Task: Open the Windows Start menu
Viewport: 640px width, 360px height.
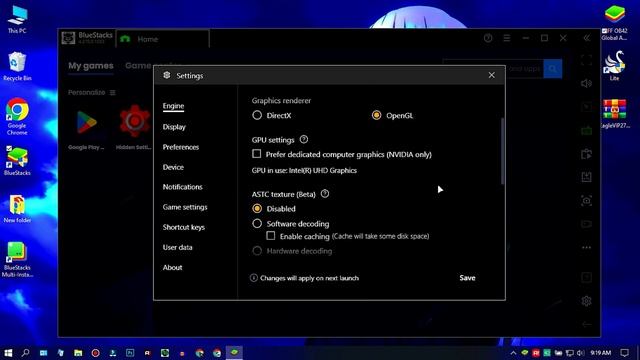Action: tap(8, 353)
